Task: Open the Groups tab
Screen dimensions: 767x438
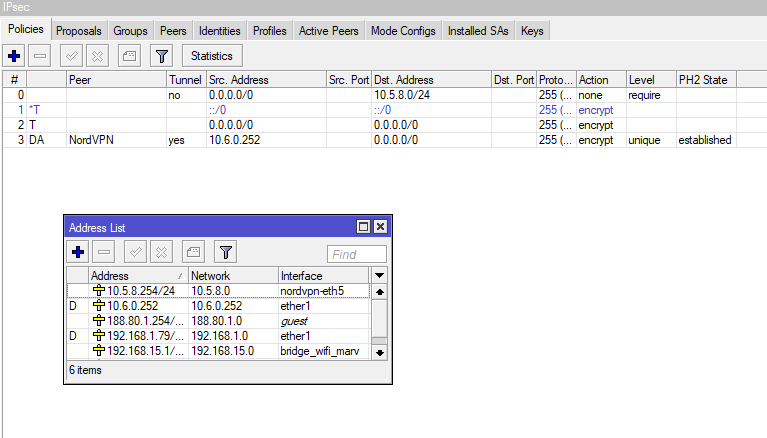Action: [130, 31]
